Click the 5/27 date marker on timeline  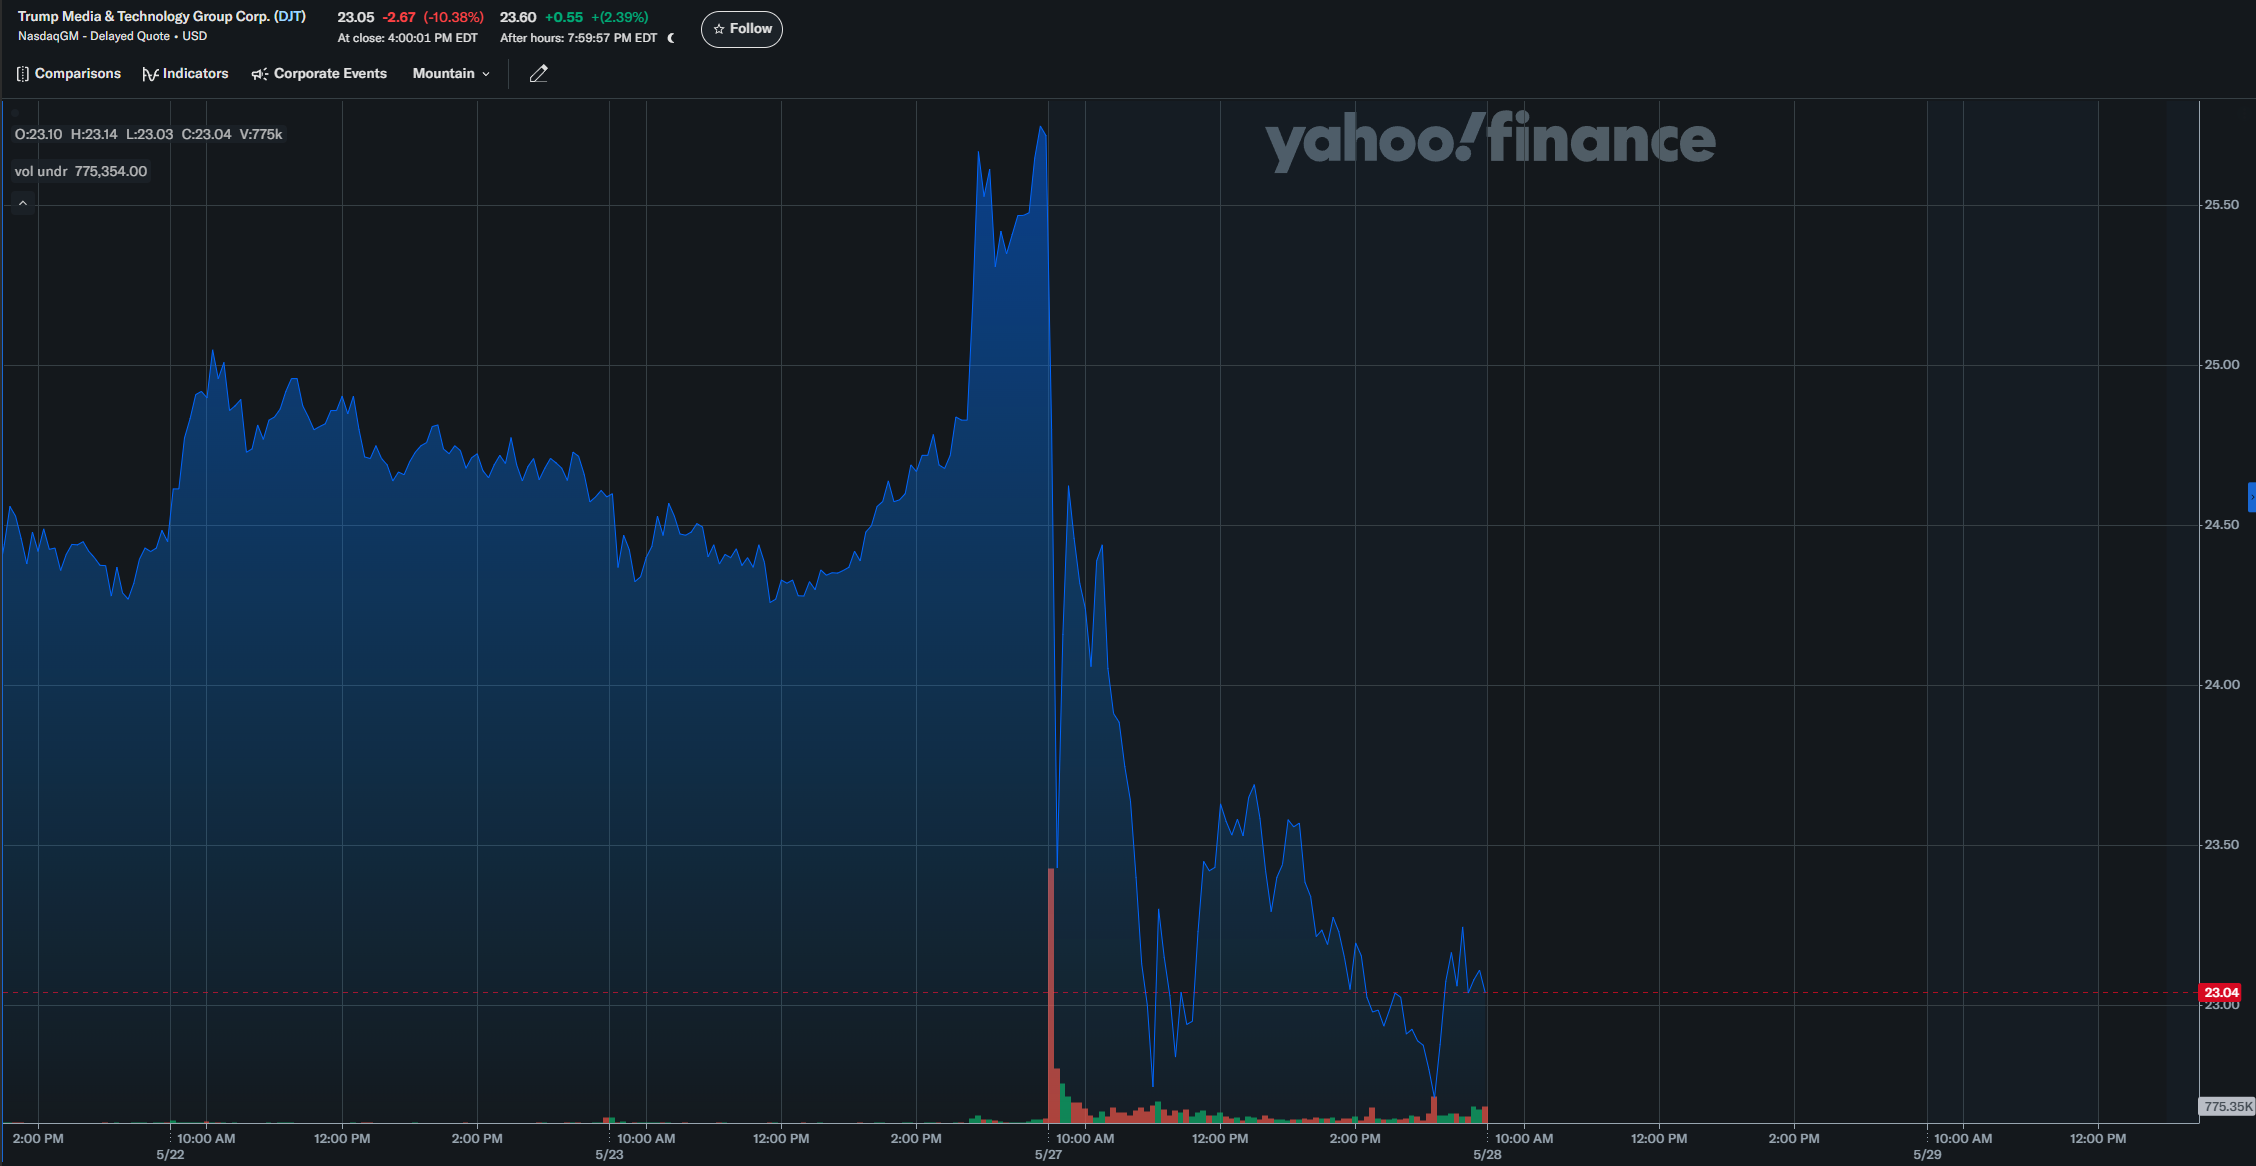click(x=1048, y=1155)
